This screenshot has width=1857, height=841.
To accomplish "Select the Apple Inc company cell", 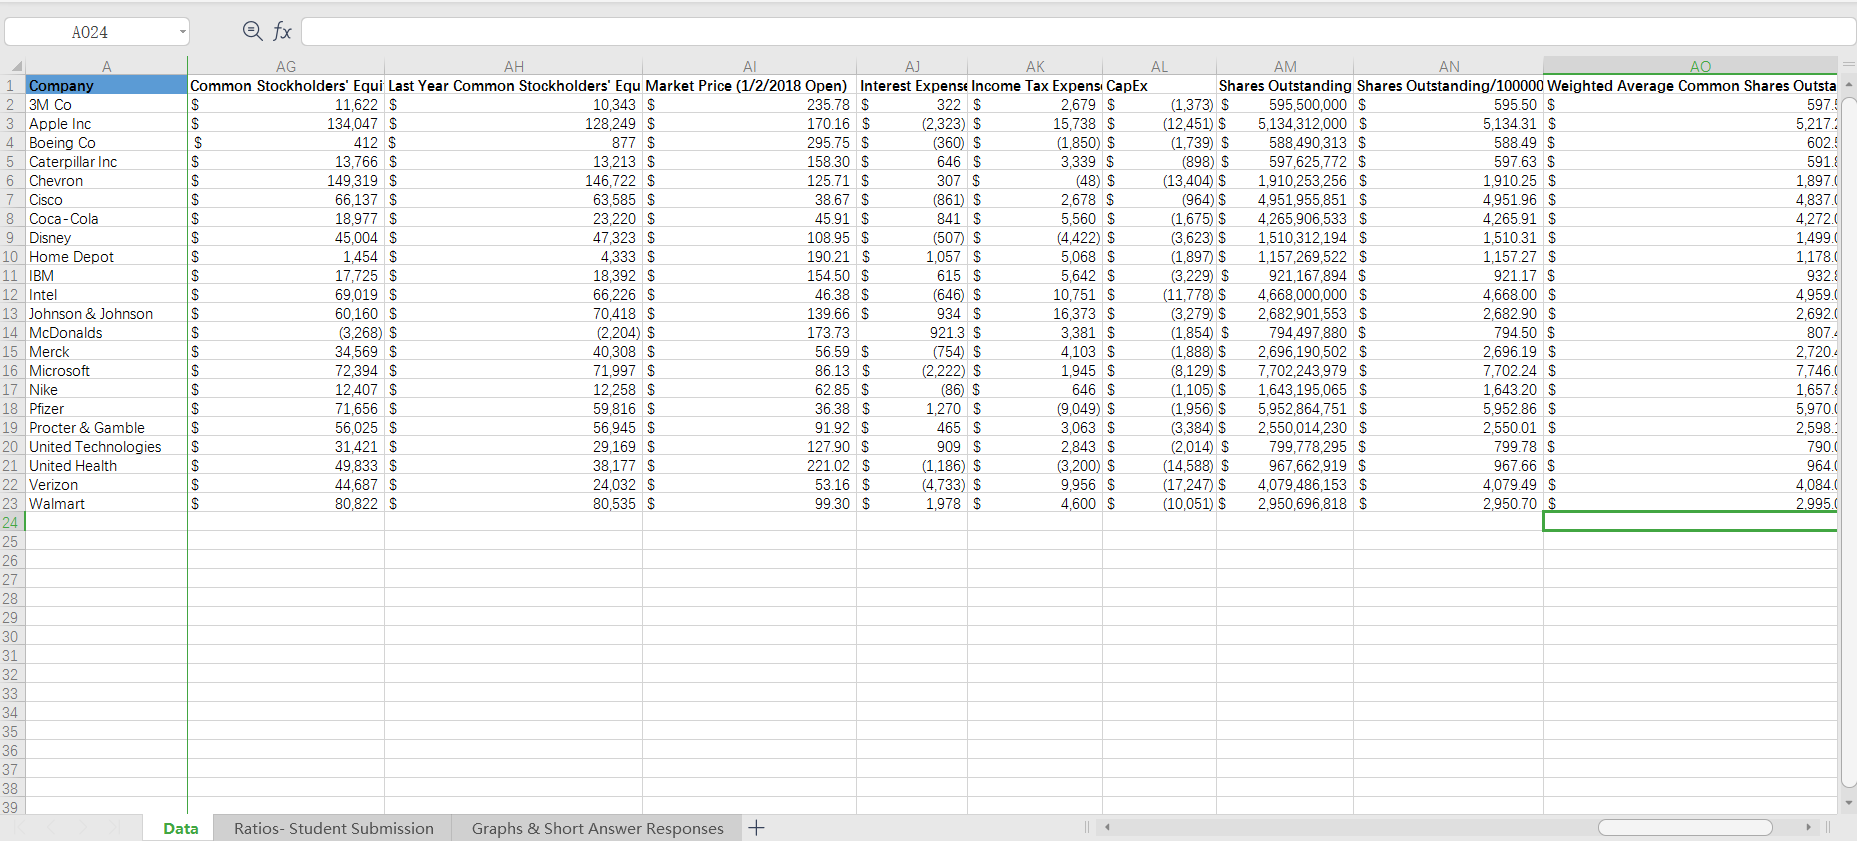I will click(x=106, y=124).
